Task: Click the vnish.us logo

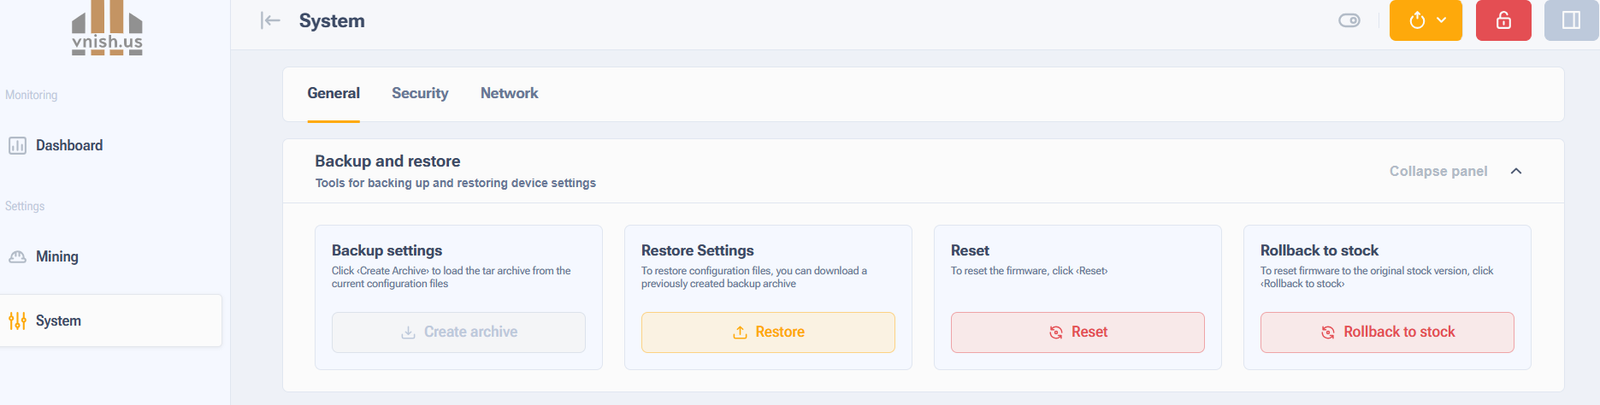Action: coord(107,28)
